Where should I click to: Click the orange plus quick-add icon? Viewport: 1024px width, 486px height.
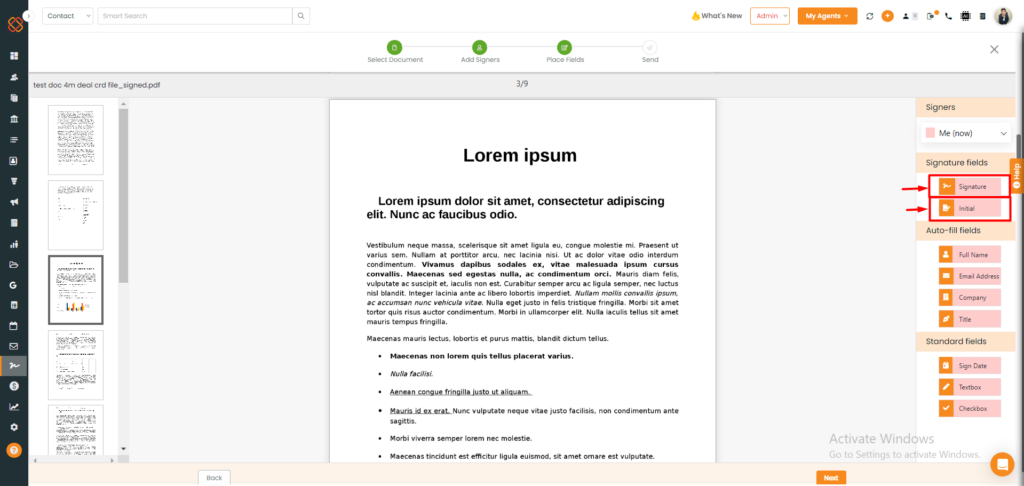tap(887, 16)
